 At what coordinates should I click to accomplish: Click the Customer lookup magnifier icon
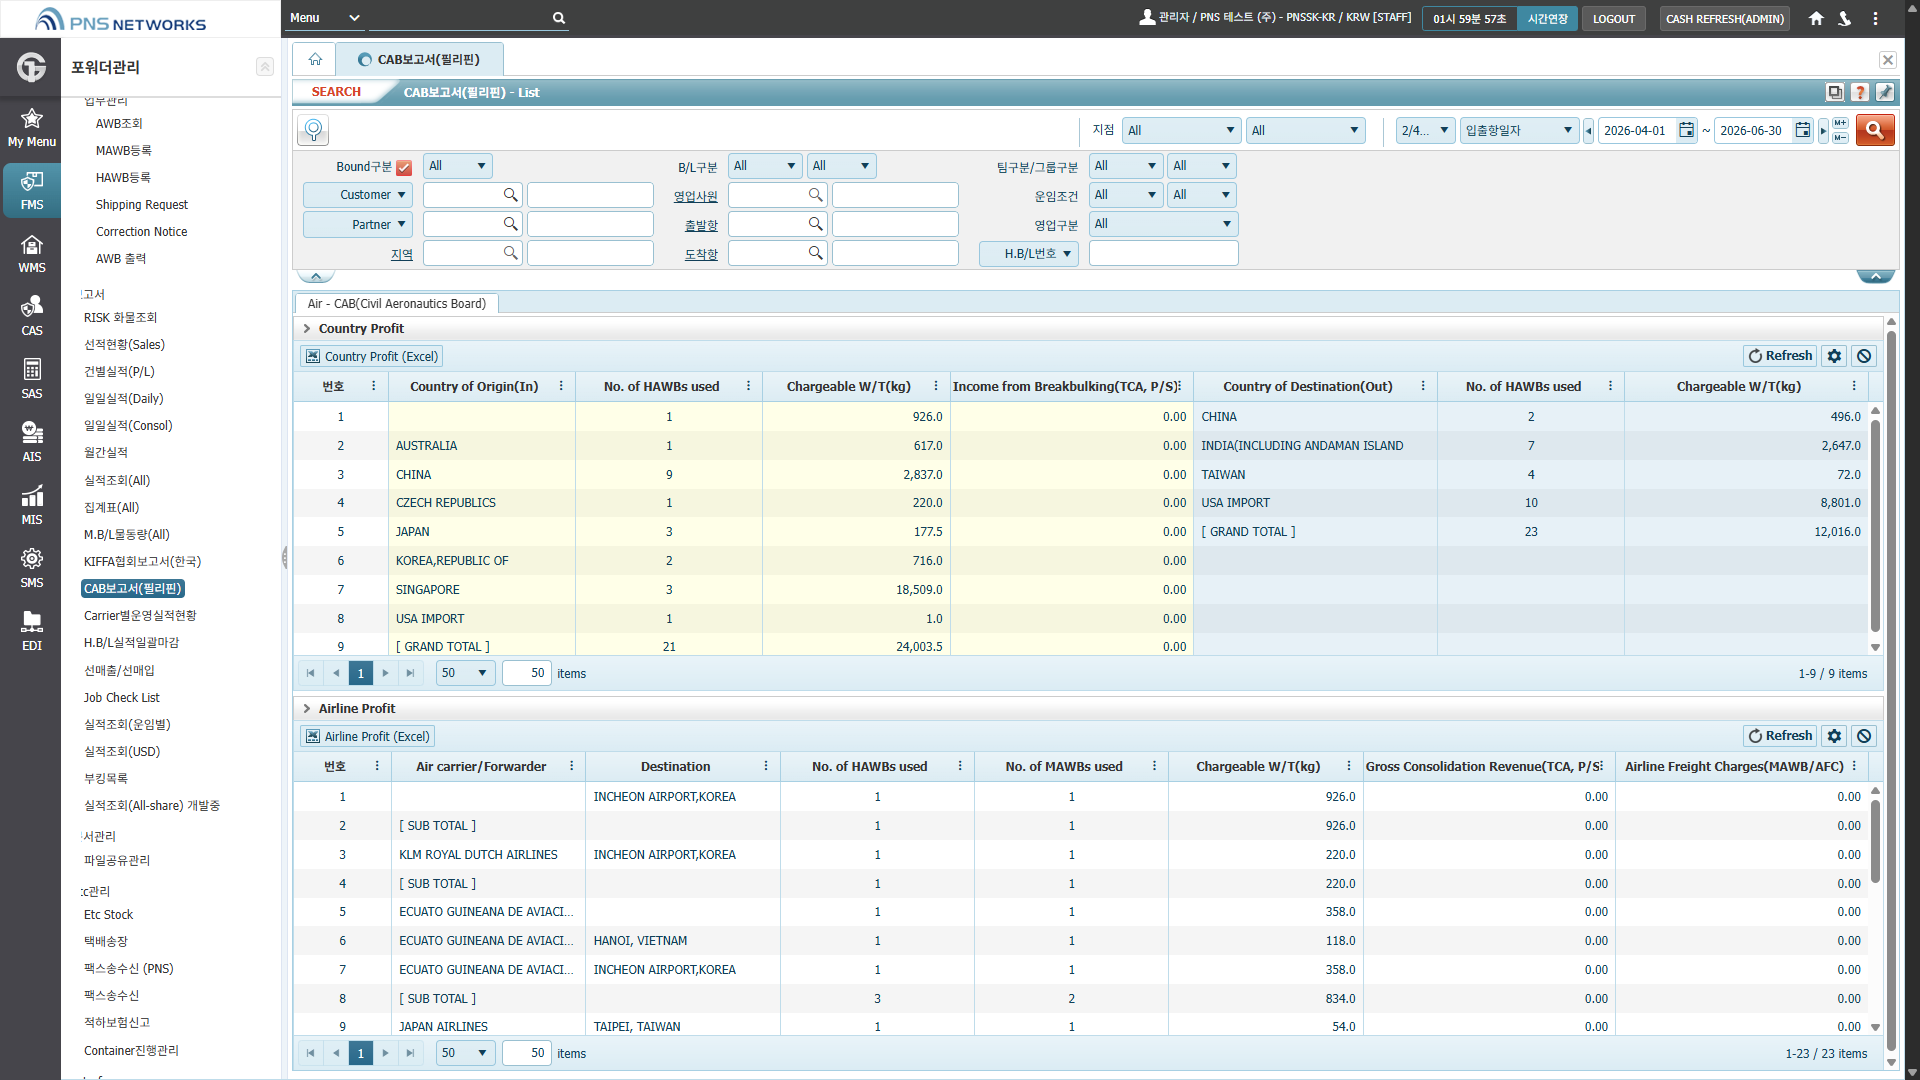[x=510, y=195]
